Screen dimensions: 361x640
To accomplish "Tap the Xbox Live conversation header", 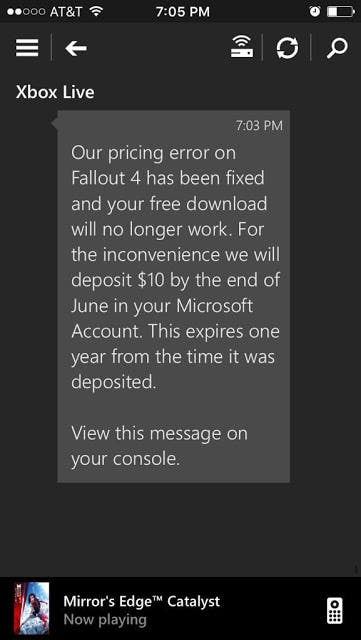I will click(55, 92).
